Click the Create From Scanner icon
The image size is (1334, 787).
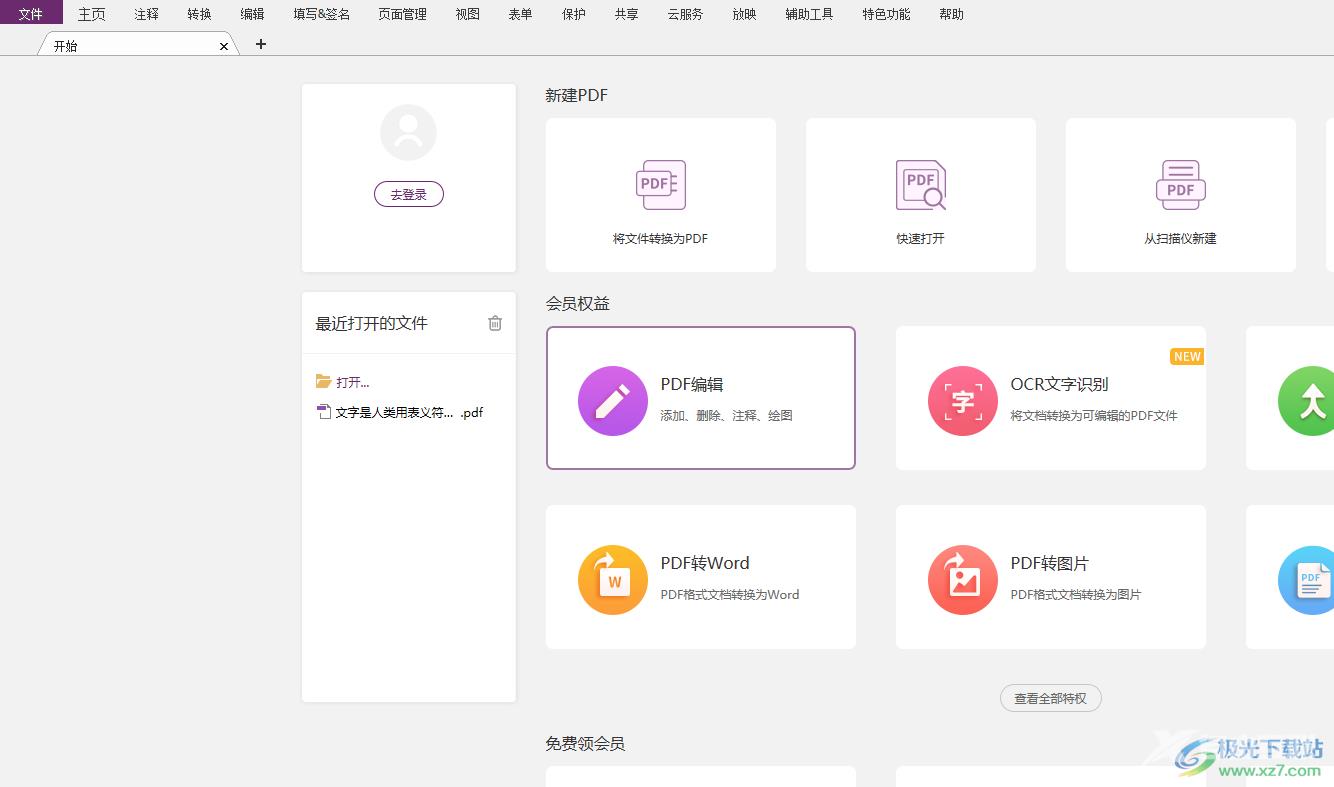click(1181, 185)
